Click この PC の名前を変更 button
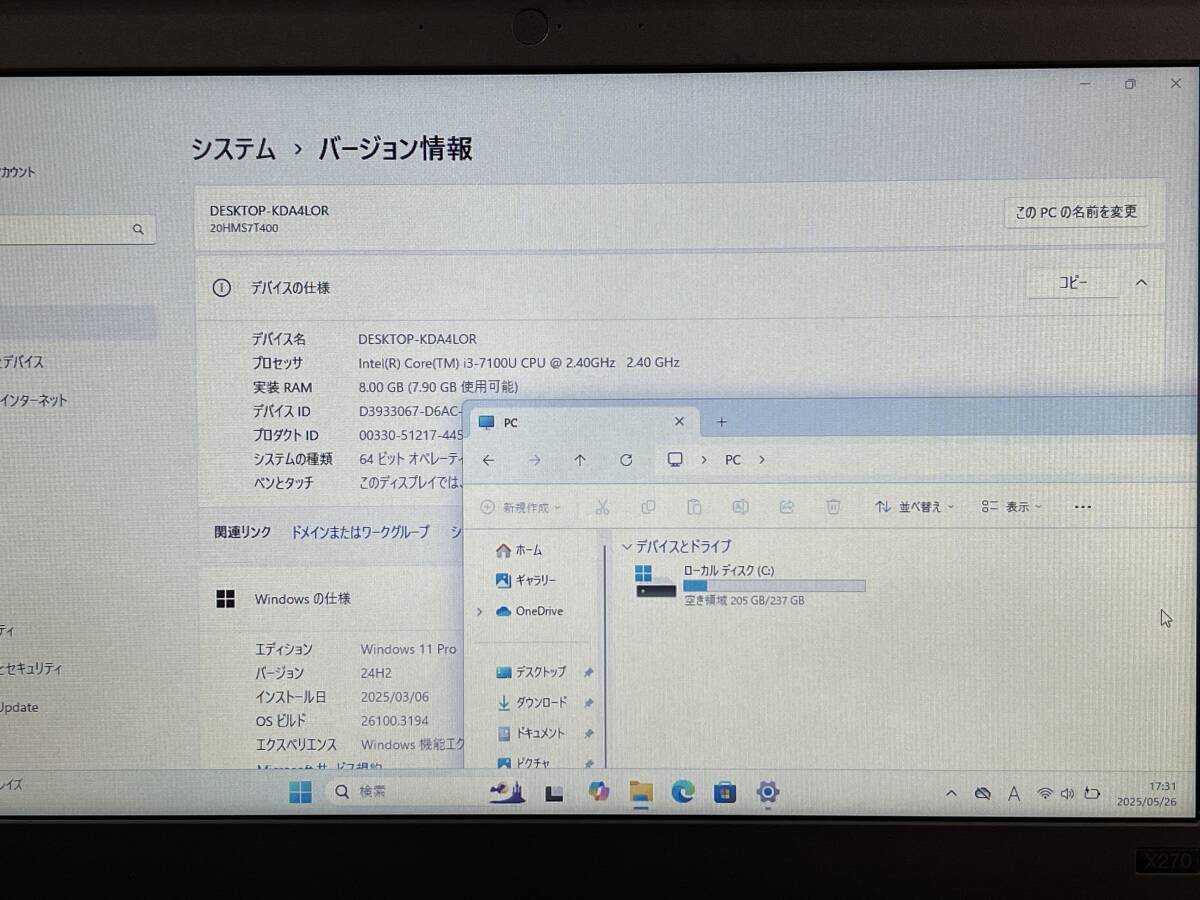 tap(1076, 212)
